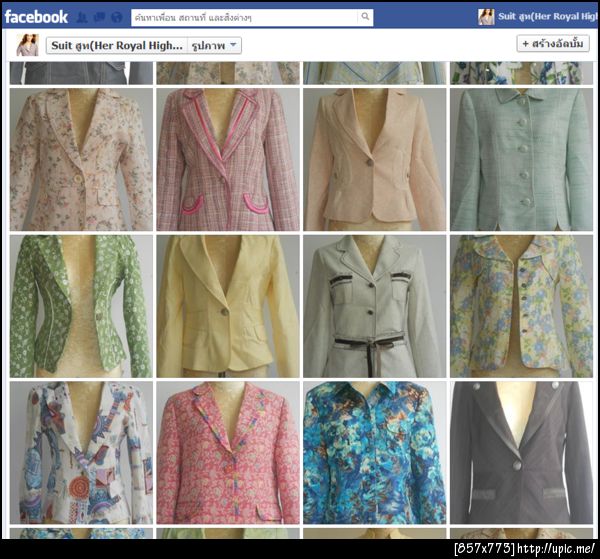Click the Suit profile name in the top bar
This screenshot has height=559, width=600.
(x=548, y=16)
